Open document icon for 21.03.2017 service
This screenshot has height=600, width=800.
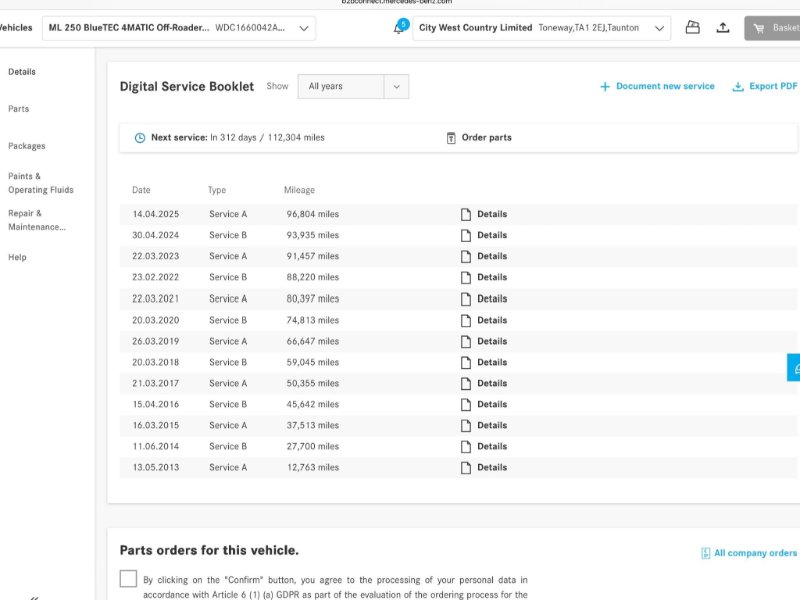tap(466, 383)
